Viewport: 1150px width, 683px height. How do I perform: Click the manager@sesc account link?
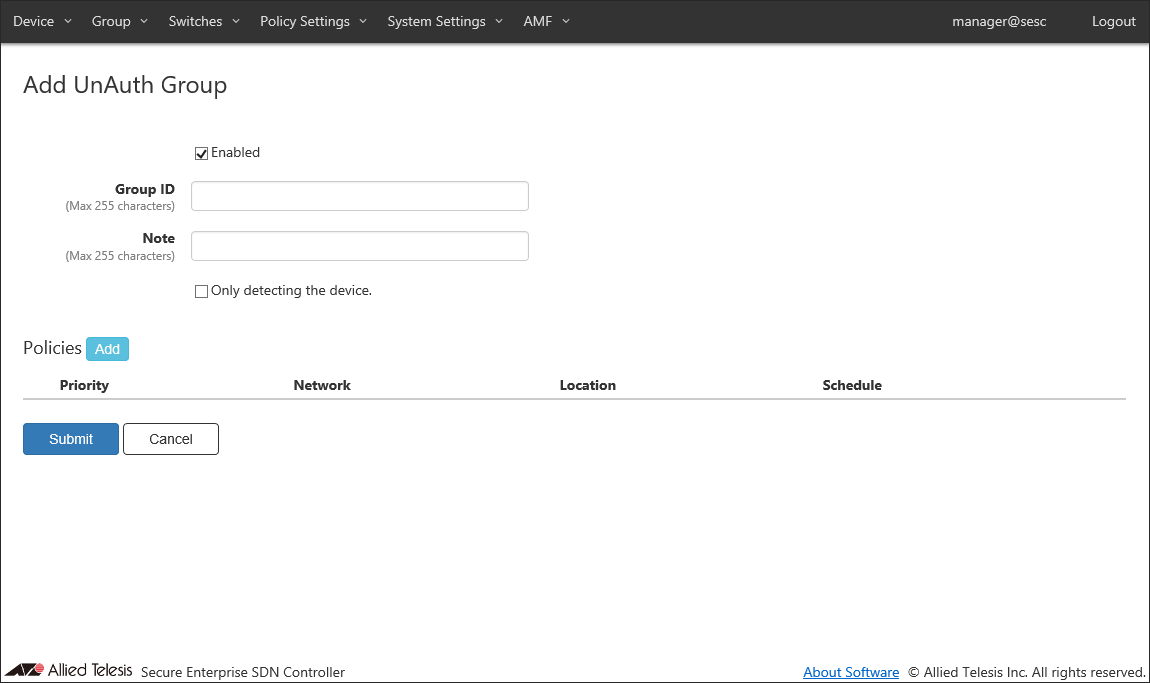pos(999,21)
